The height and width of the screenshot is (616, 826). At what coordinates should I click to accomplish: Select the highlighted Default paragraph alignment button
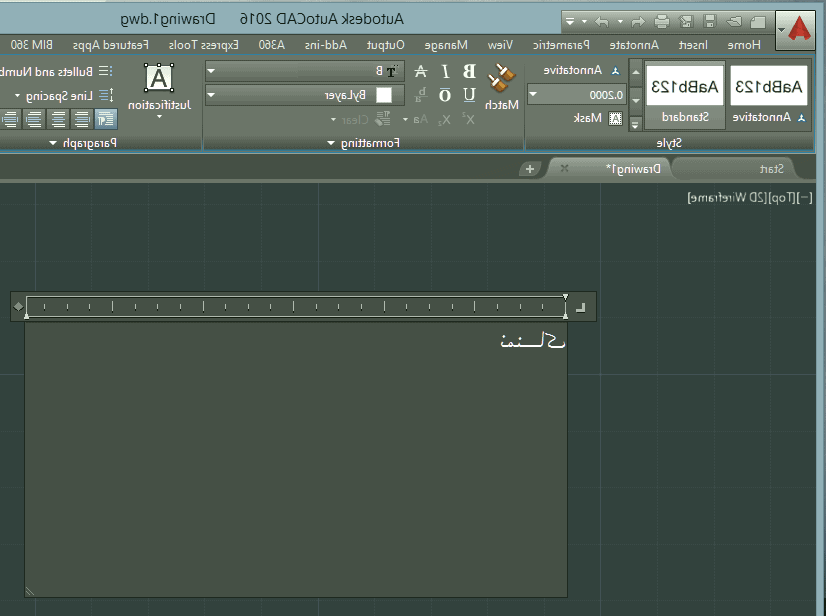coord(105,119)
